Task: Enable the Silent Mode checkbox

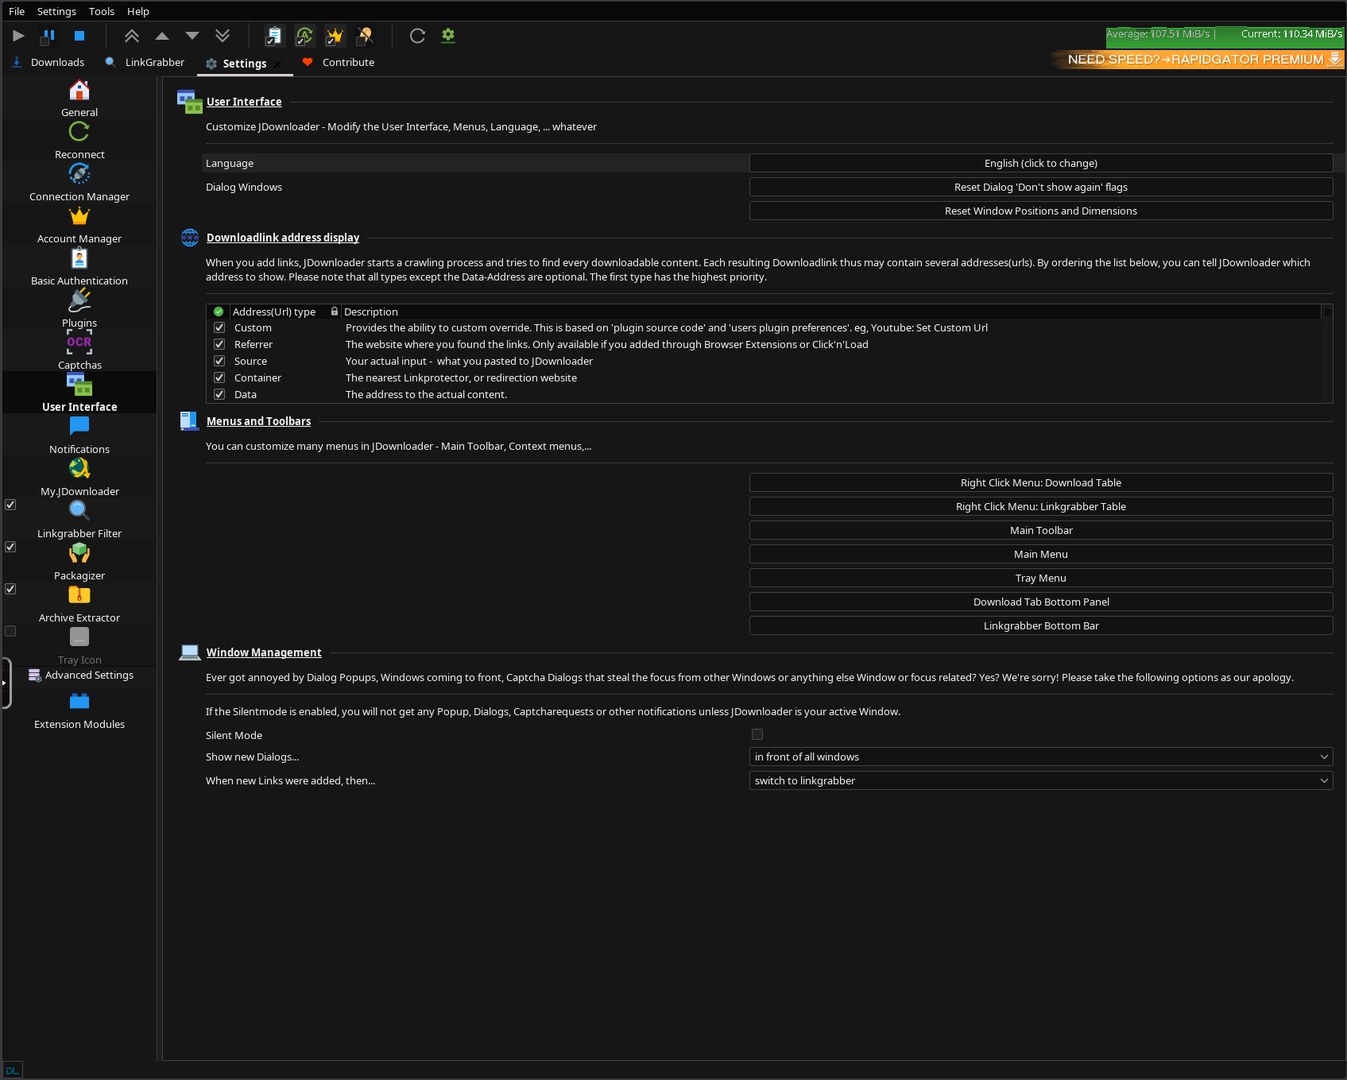Action: coord(757,735)
